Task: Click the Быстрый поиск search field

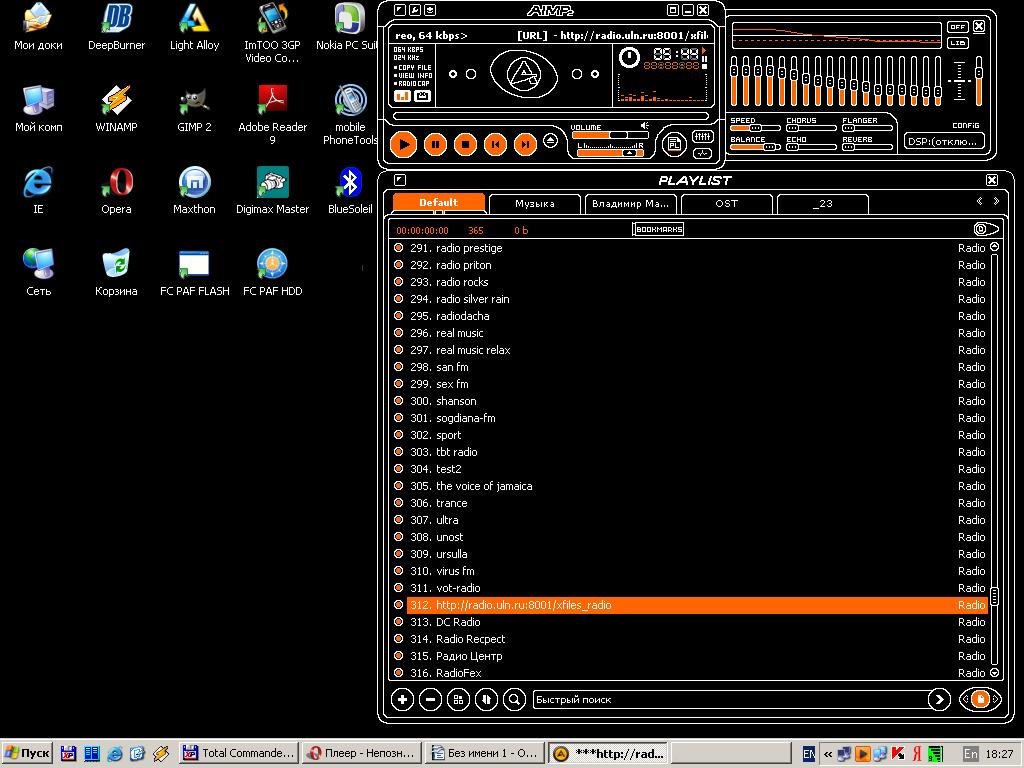Action: [728, 700]
